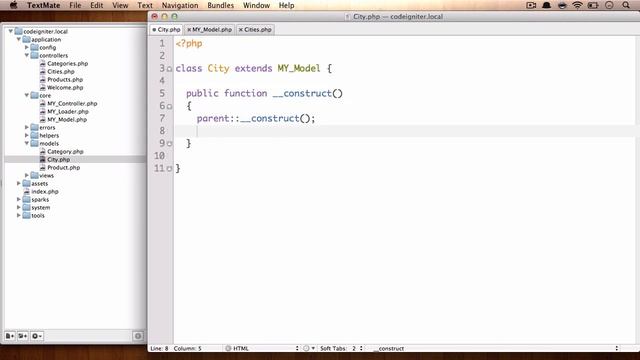Open MY_Controller.php in the core folder
The width and height of the screenshot is (640, 360).
click(x=72, y=104)
